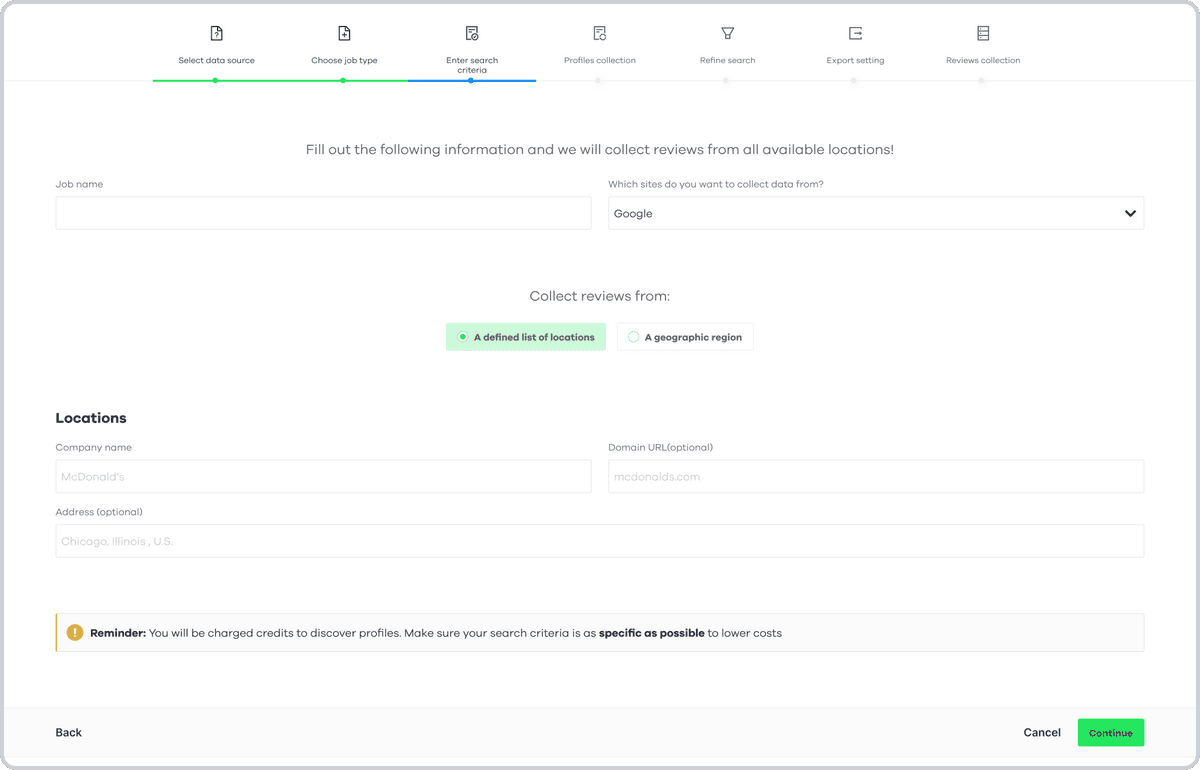Image resolution: width=1200 pixels, height=770 pixels.
Task: Switch to the Refine search step label
Action: [727, 60]
